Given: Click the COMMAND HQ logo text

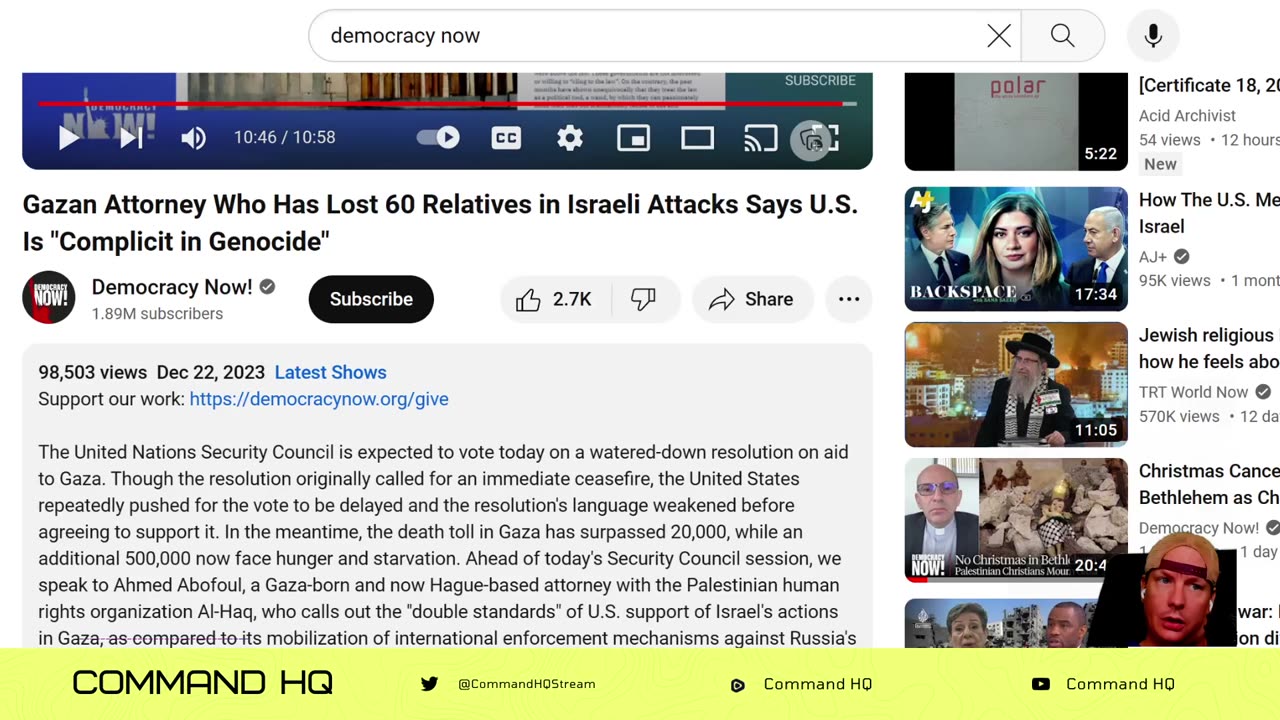Looking at the screenshot, I should (203, 683).
